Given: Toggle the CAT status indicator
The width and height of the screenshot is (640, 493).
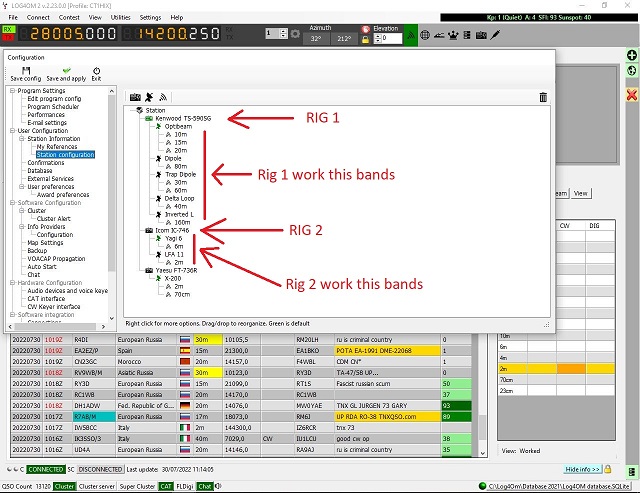Looking at the screenshot, I should 166,486.
